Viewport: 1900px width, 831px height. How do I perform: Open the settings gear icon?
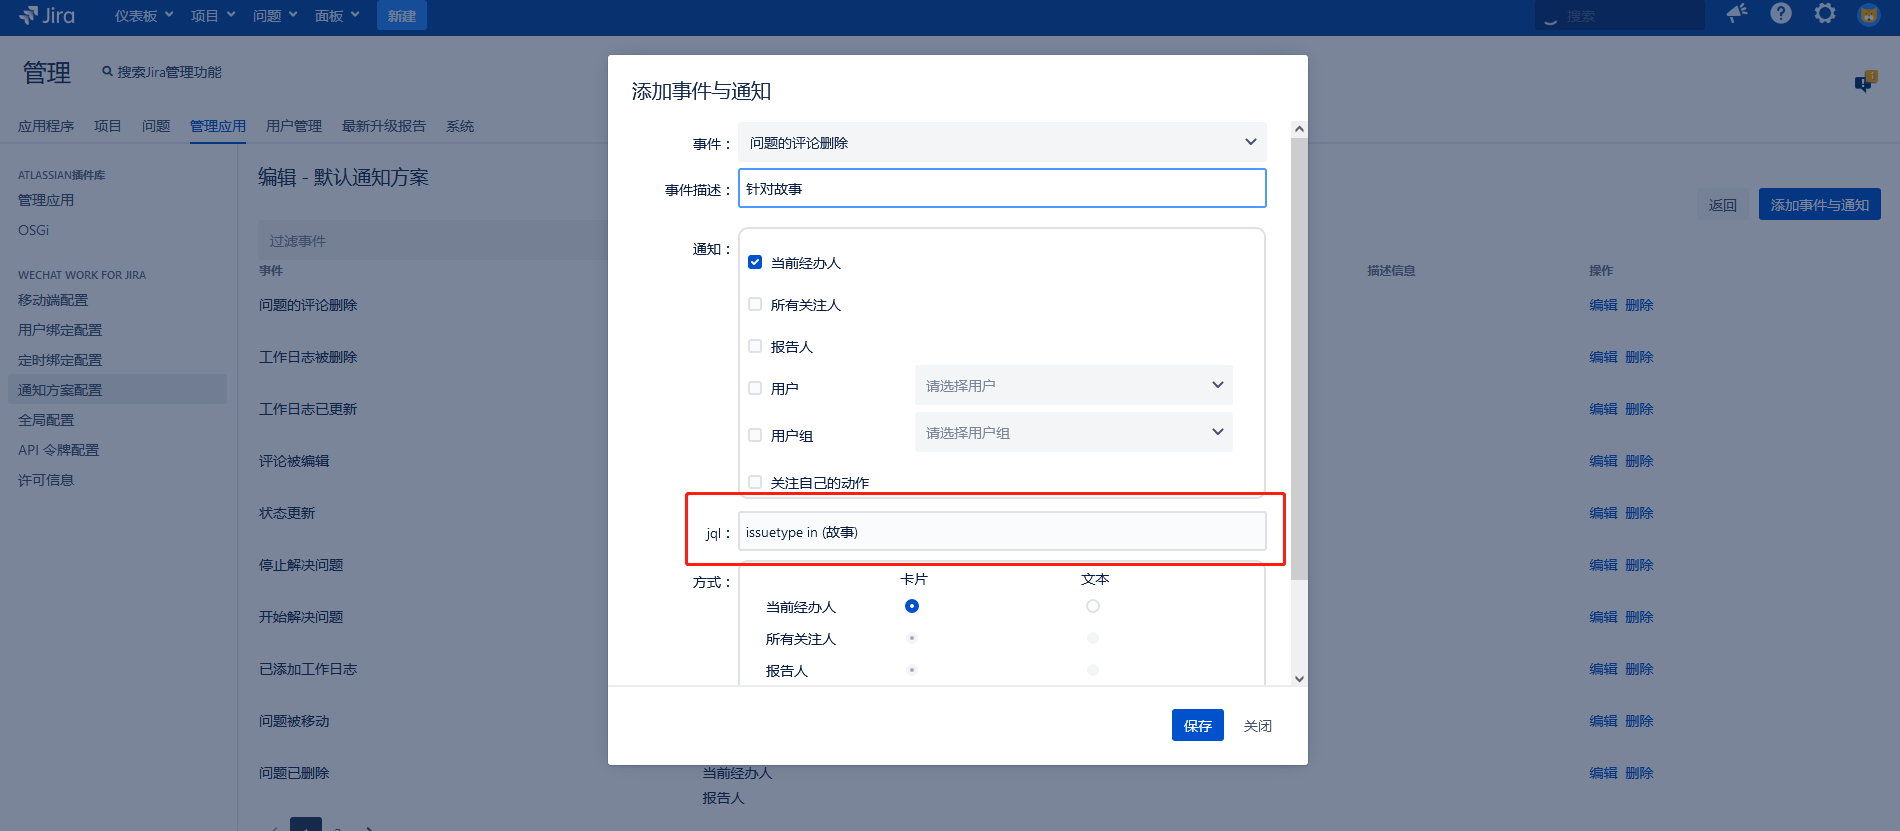pos(1825,14)
